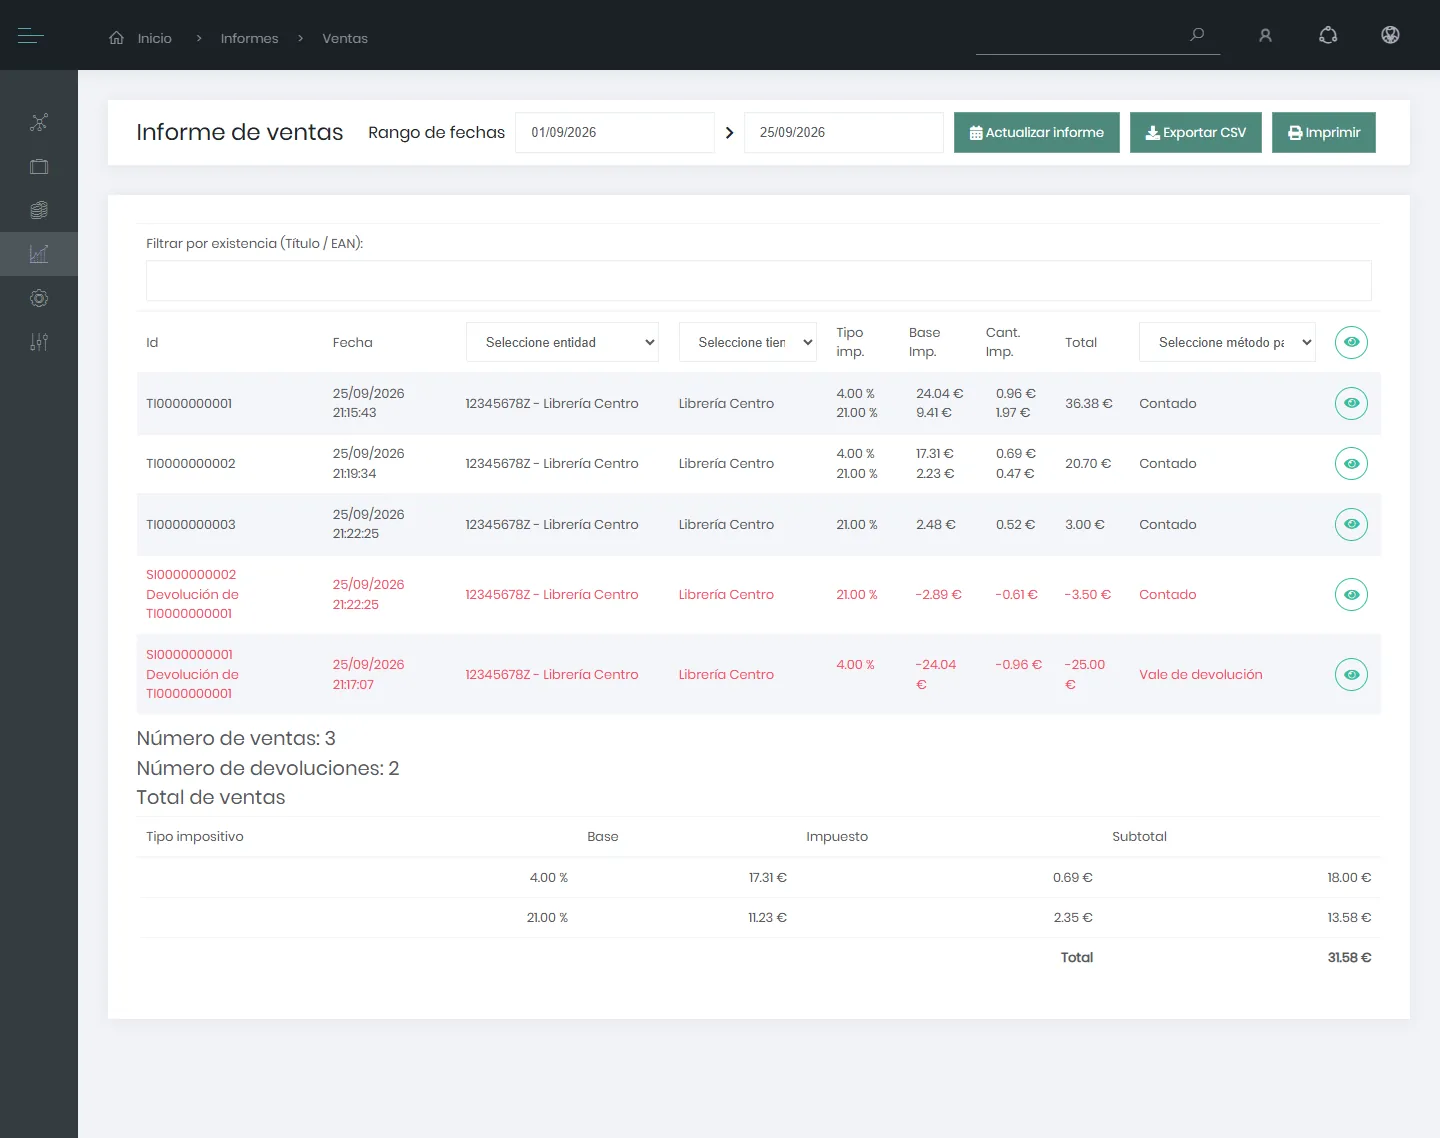Click the 13.58 € subtotal value

click(1349, 918)
